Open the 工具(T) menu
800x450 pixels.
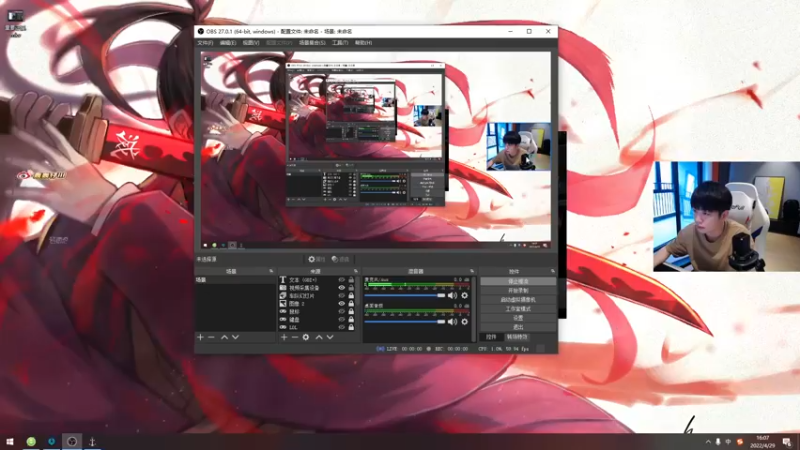click(340, 43)
